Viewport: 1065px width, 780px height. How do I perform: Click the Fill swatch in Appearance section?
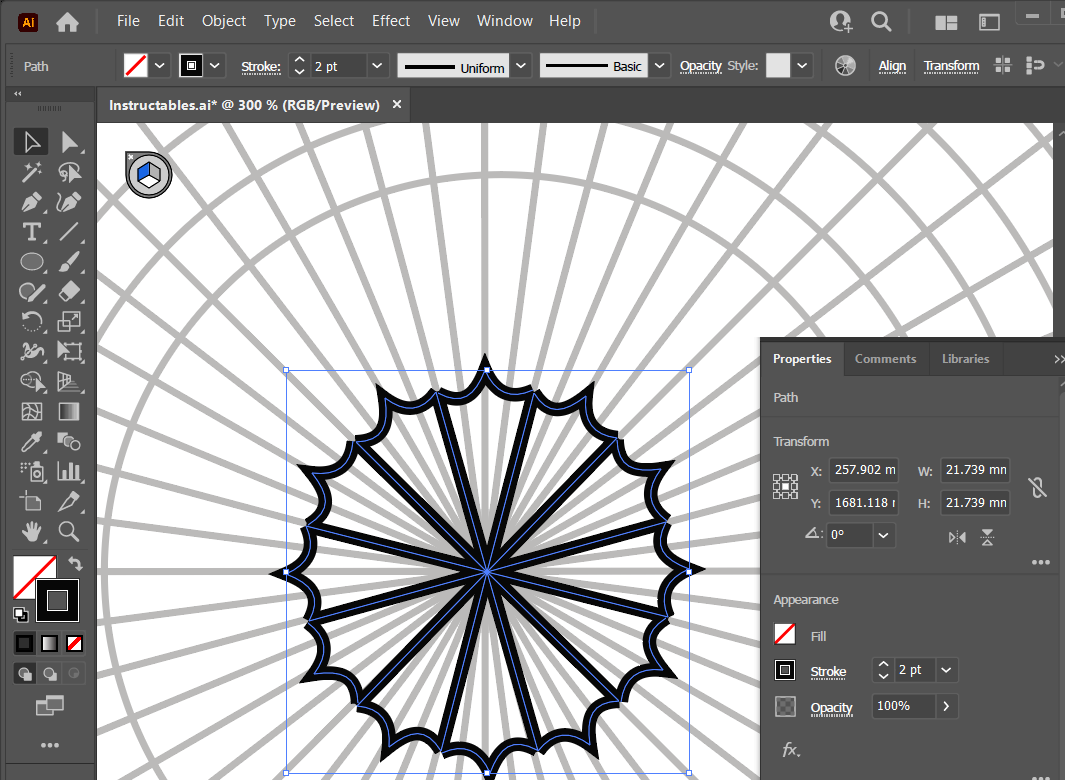[x=785, y=635]
